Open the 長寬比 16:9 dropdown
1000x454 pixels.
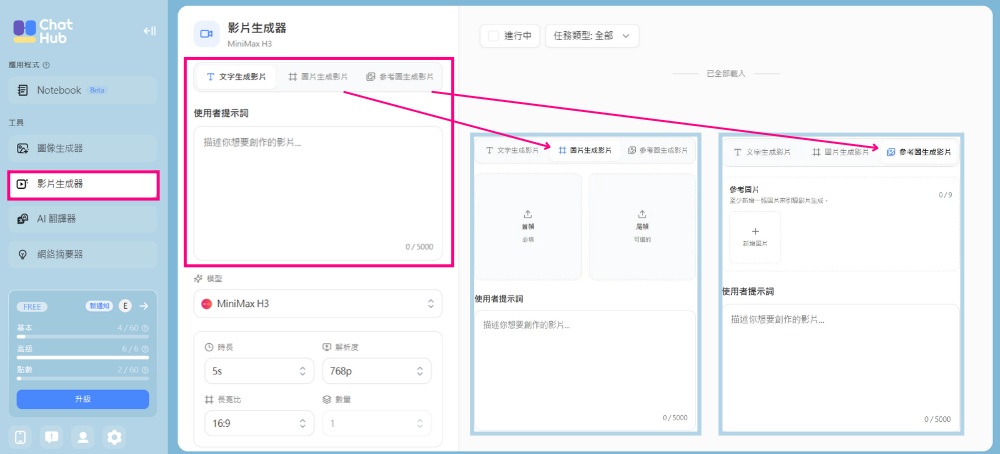pos(259,423)
